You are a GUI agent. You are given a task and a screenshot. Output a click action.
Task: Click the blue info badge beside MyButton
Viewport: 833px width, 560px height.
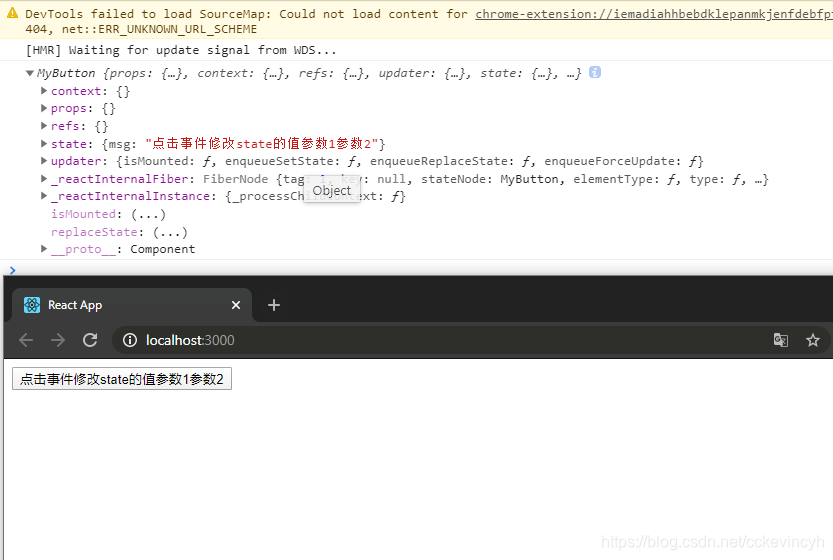click(594, 72)
